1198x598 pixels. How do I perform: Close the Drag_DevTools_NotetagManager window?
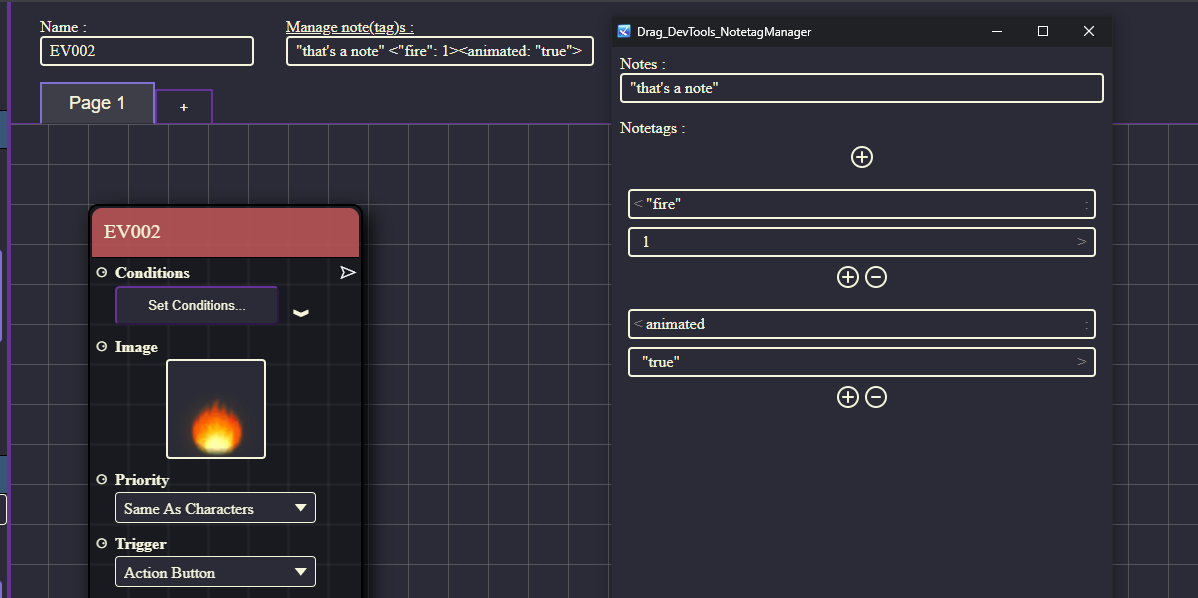pyautogui.click(x=1089, y=31)
